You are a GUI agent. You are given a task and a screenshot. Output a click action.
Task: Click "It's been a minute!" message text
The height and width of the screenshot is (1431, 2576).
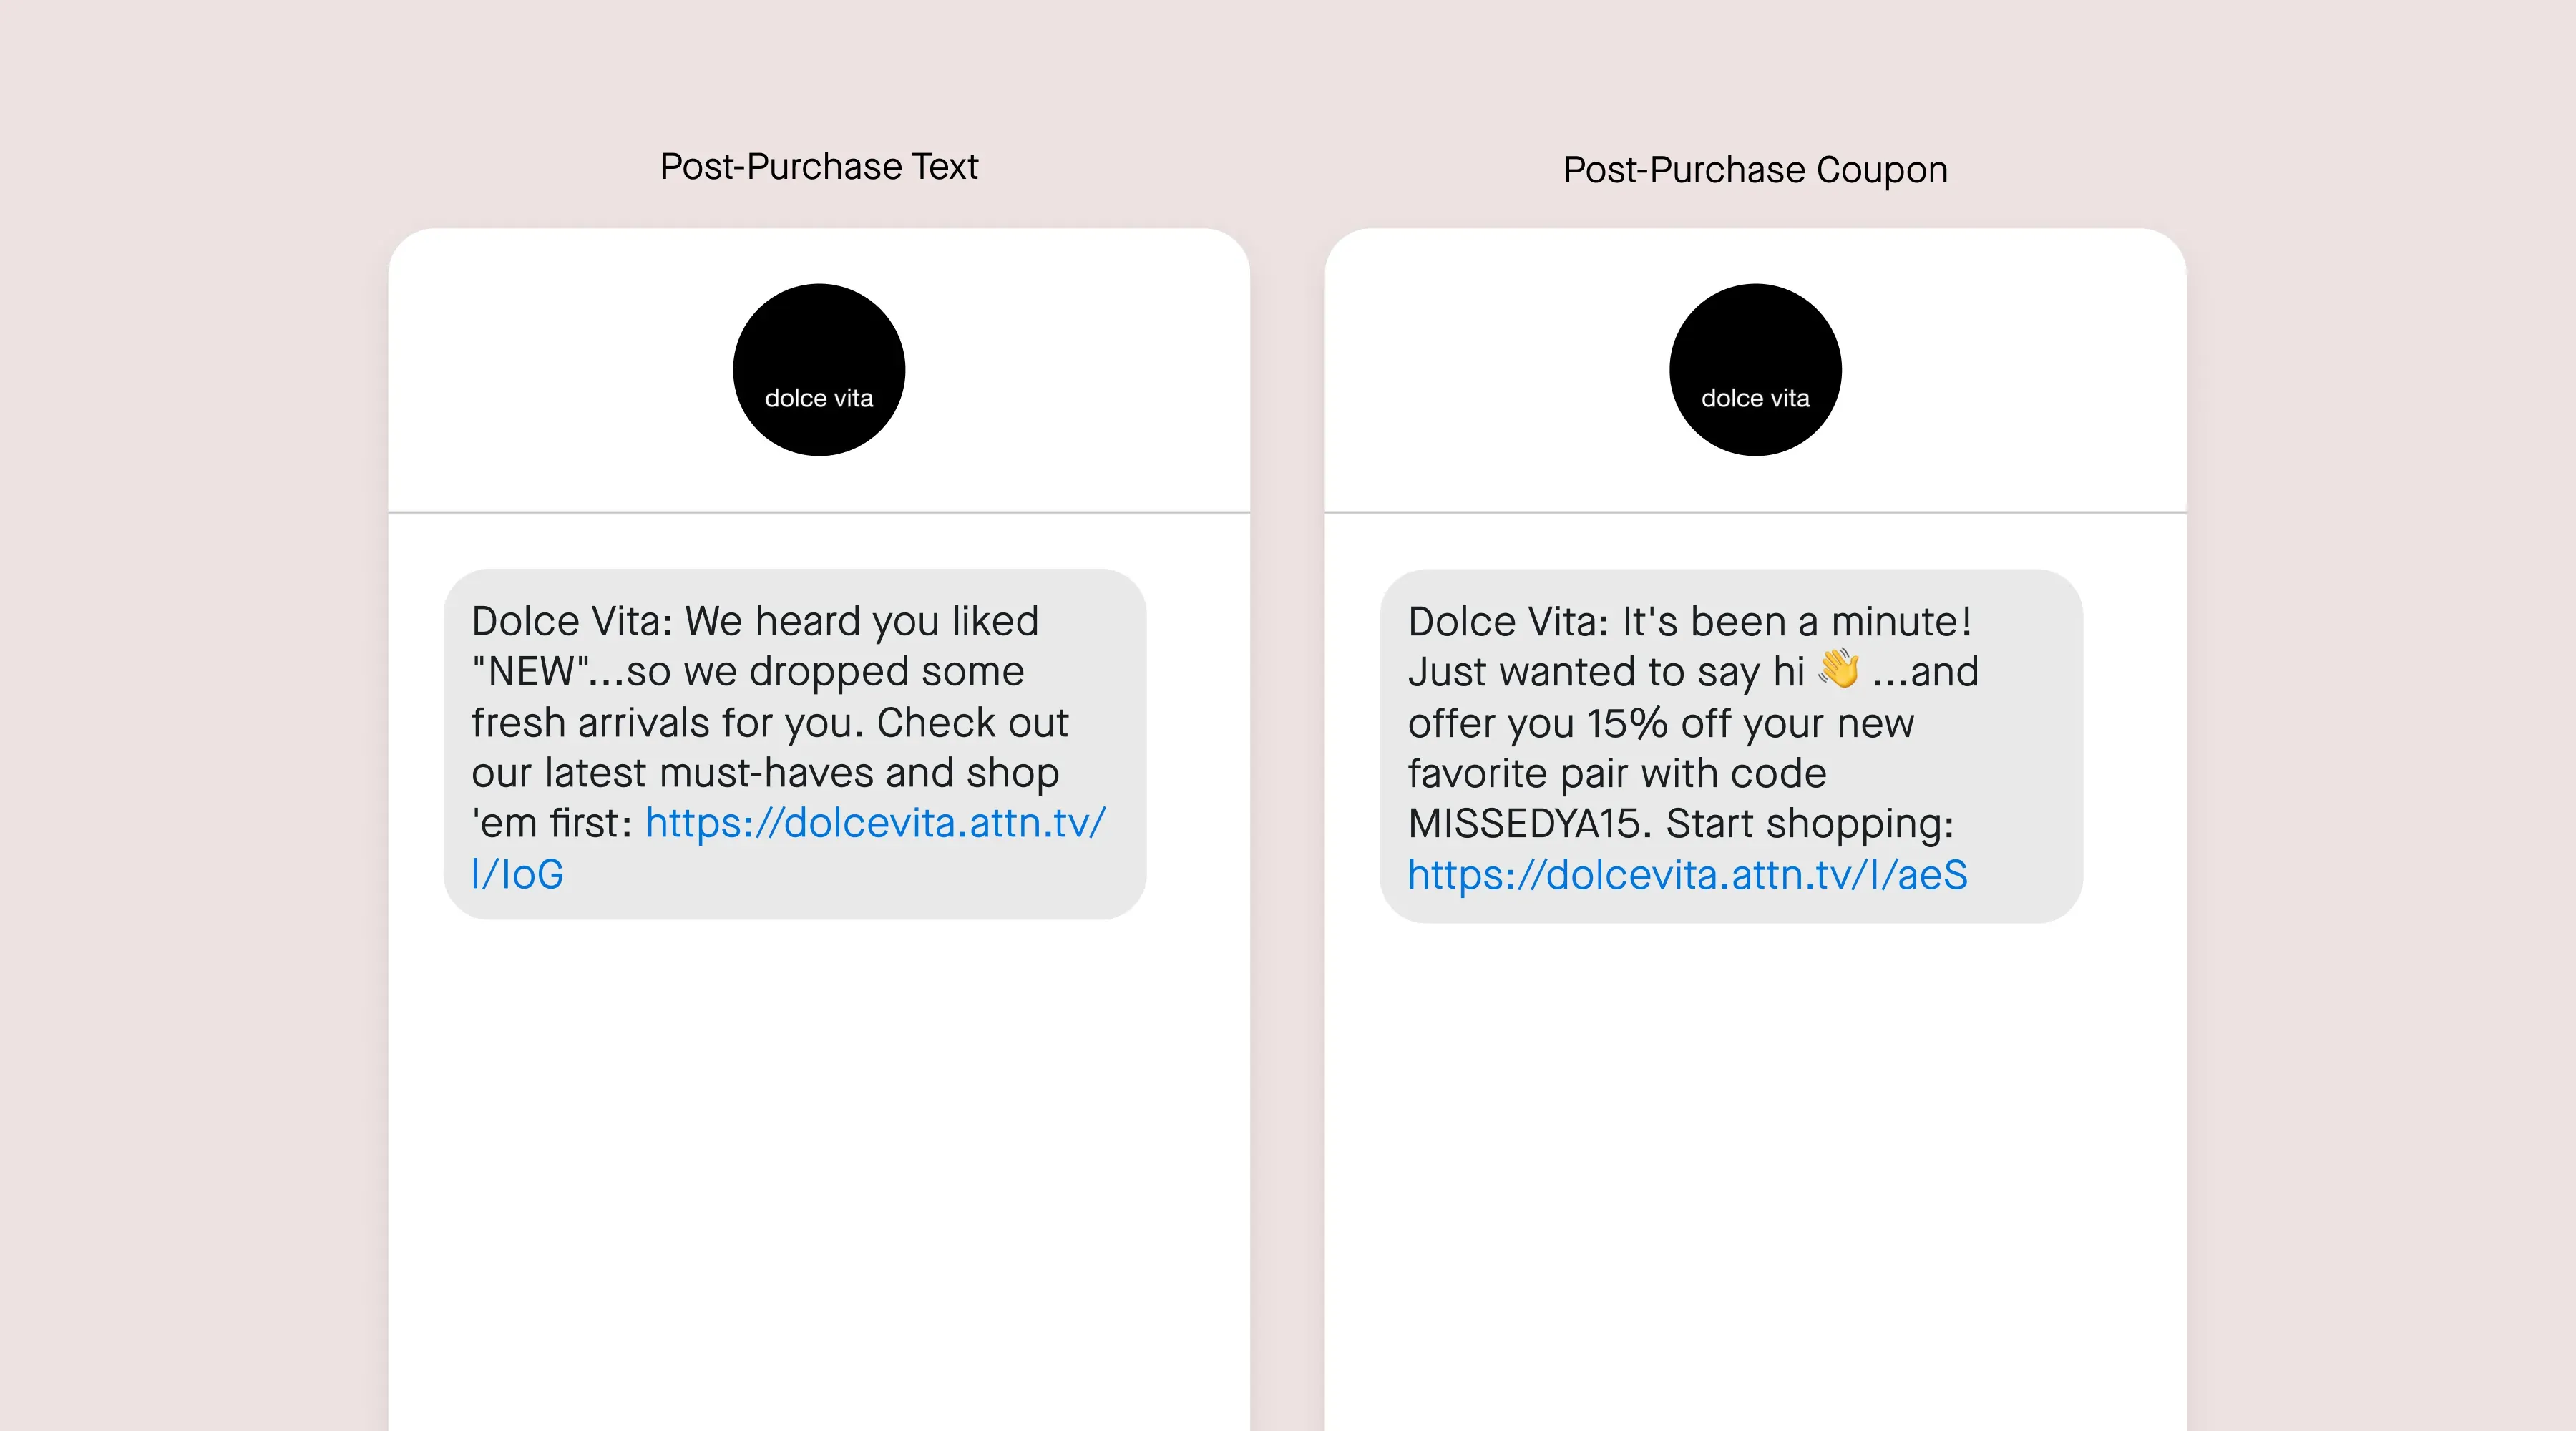coord(1797,622)
